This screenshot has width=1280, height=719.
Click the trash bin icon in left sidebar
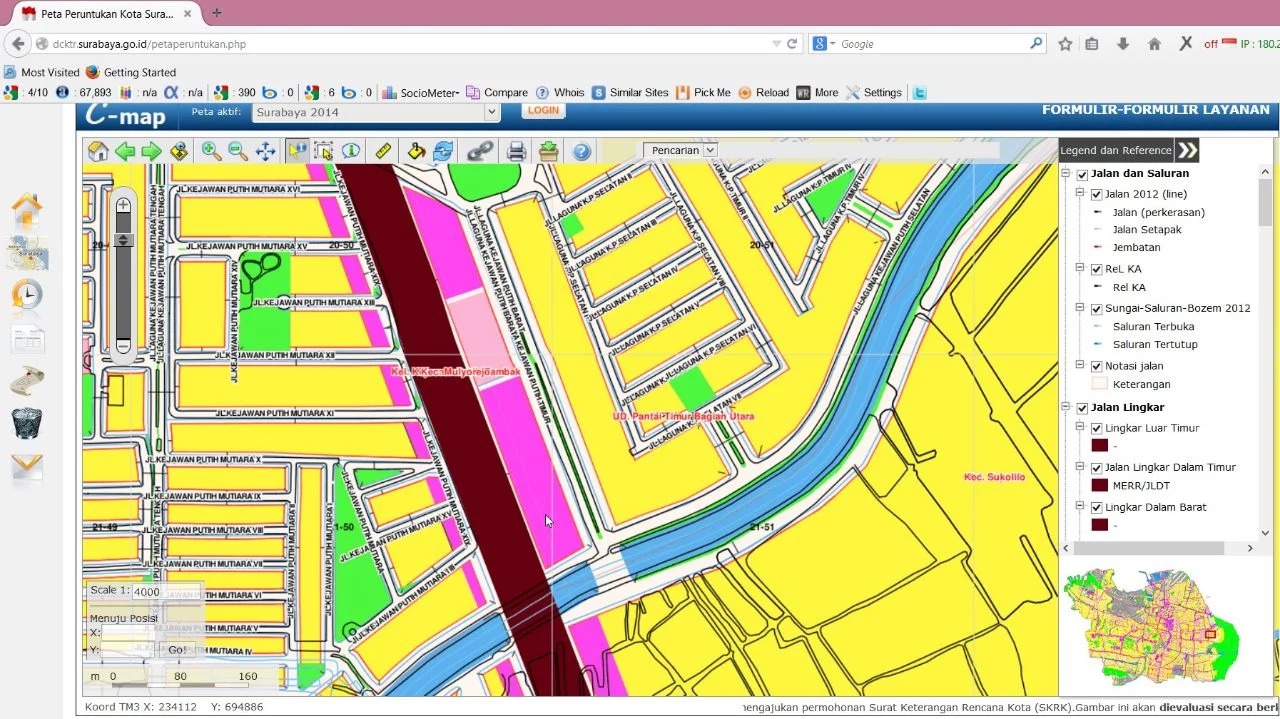(27, 423)
